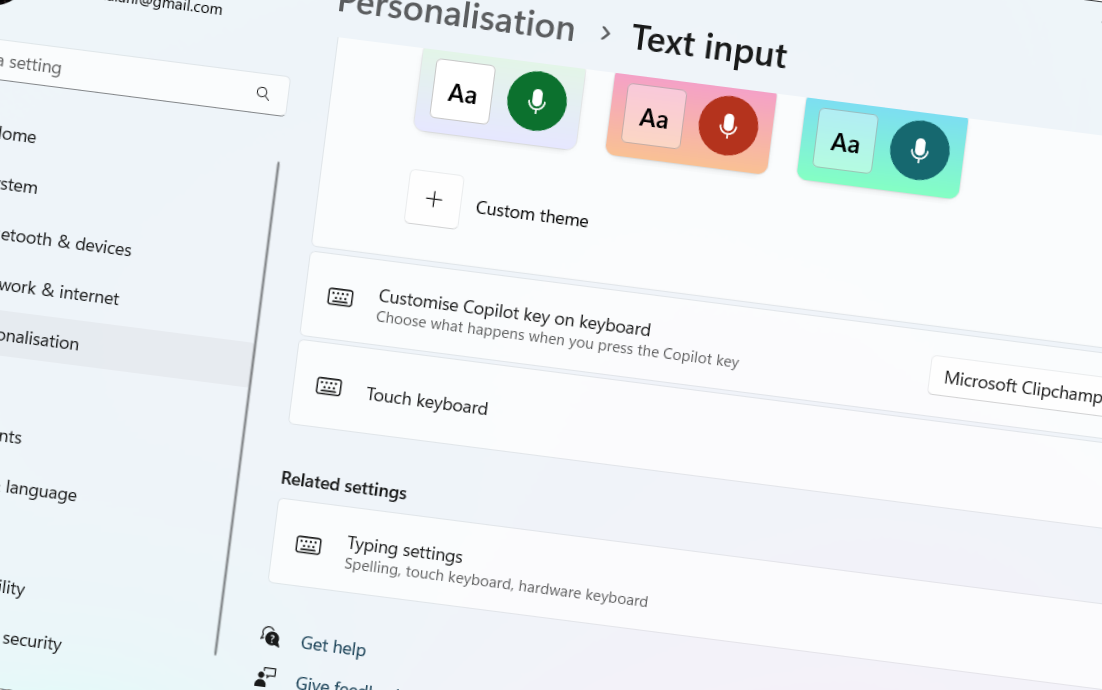Open Privacy & security in the sidebar

coord(31,641)
